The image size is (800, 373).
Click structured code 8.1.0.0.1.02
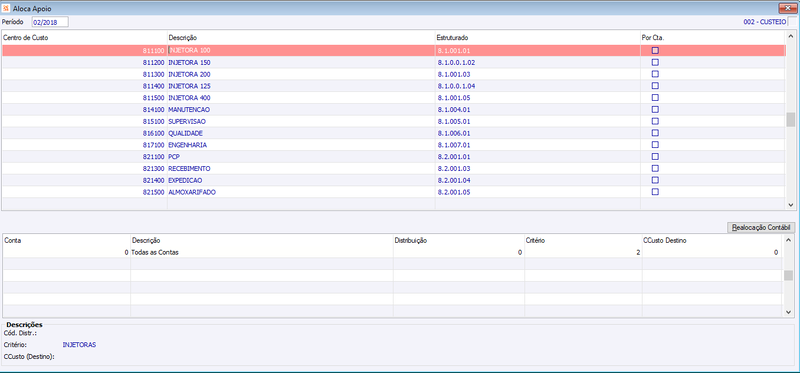[457, 62]
